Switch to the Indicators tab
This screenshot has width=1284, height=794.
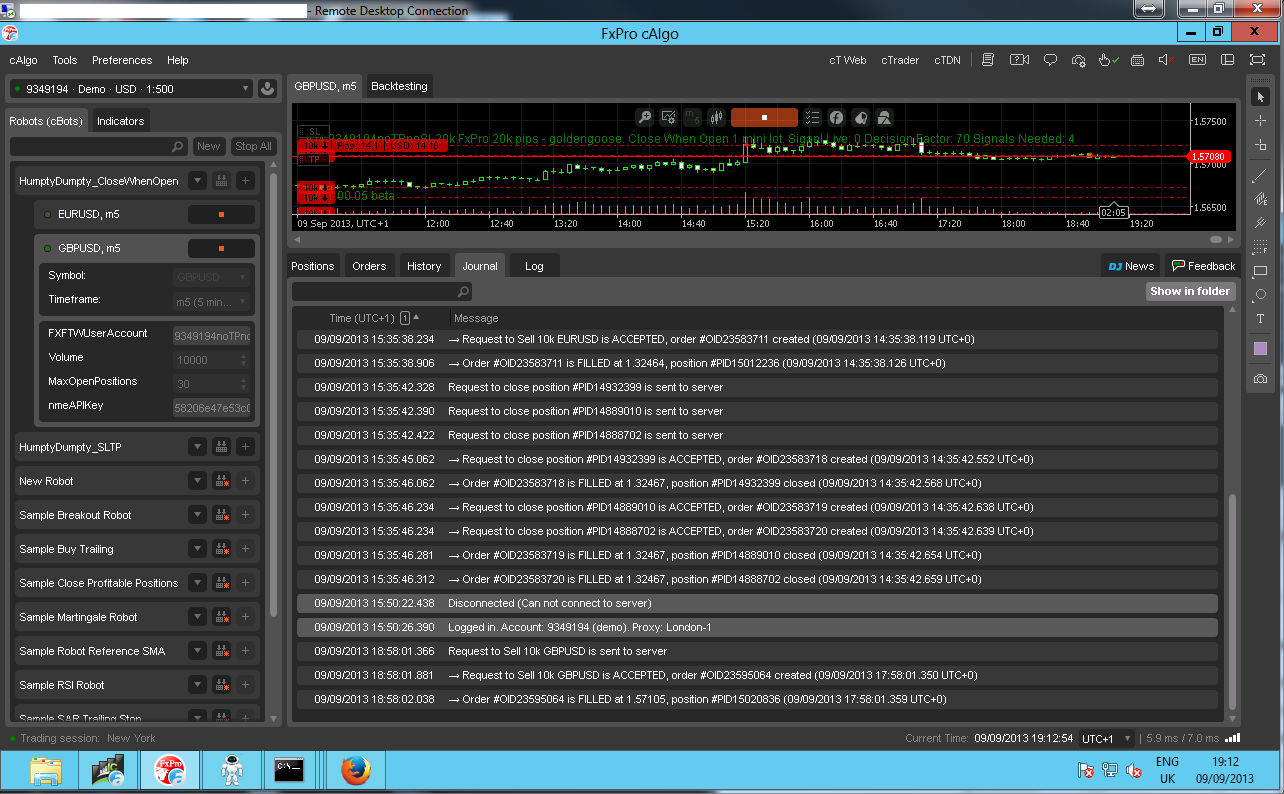pos(120,121)
